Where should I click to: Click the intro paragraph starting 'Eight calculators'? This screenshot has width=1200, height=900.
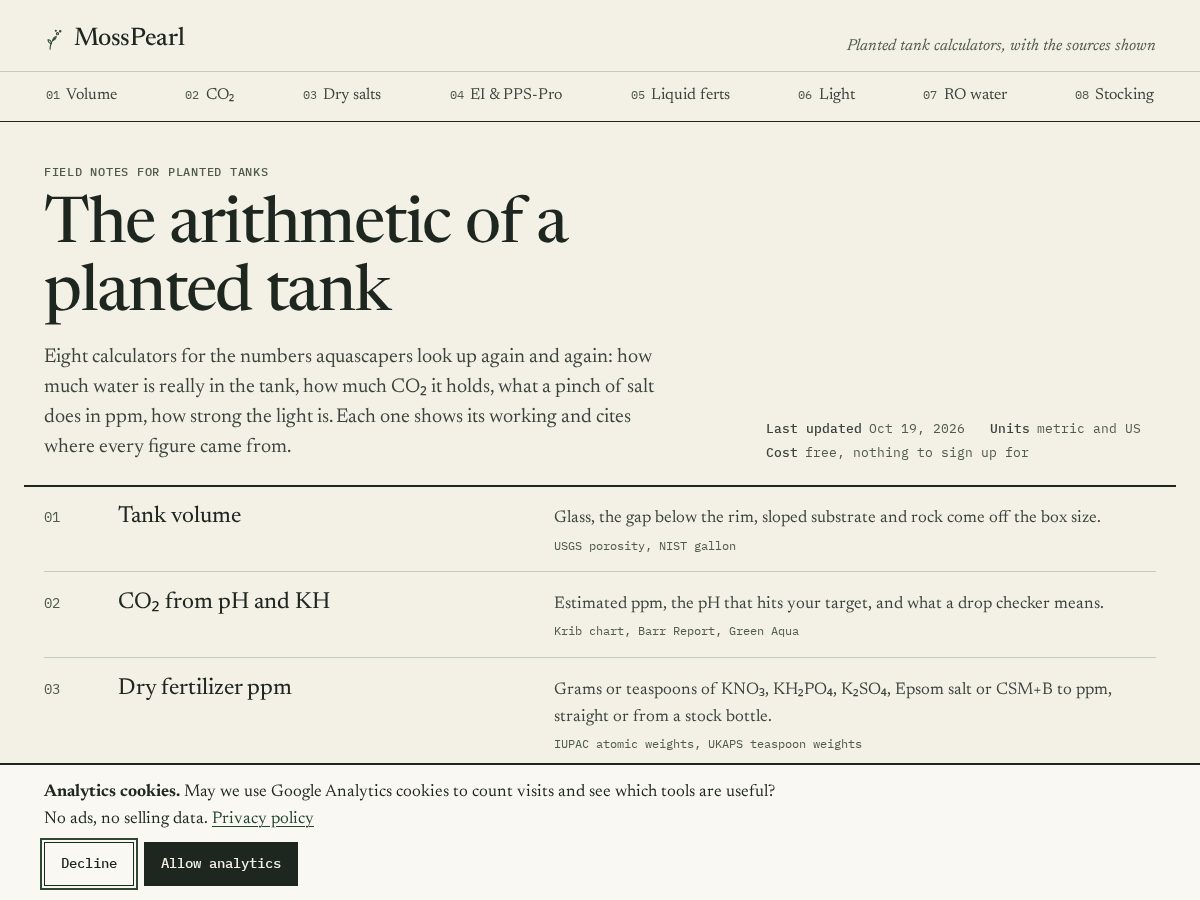(349, 401)
